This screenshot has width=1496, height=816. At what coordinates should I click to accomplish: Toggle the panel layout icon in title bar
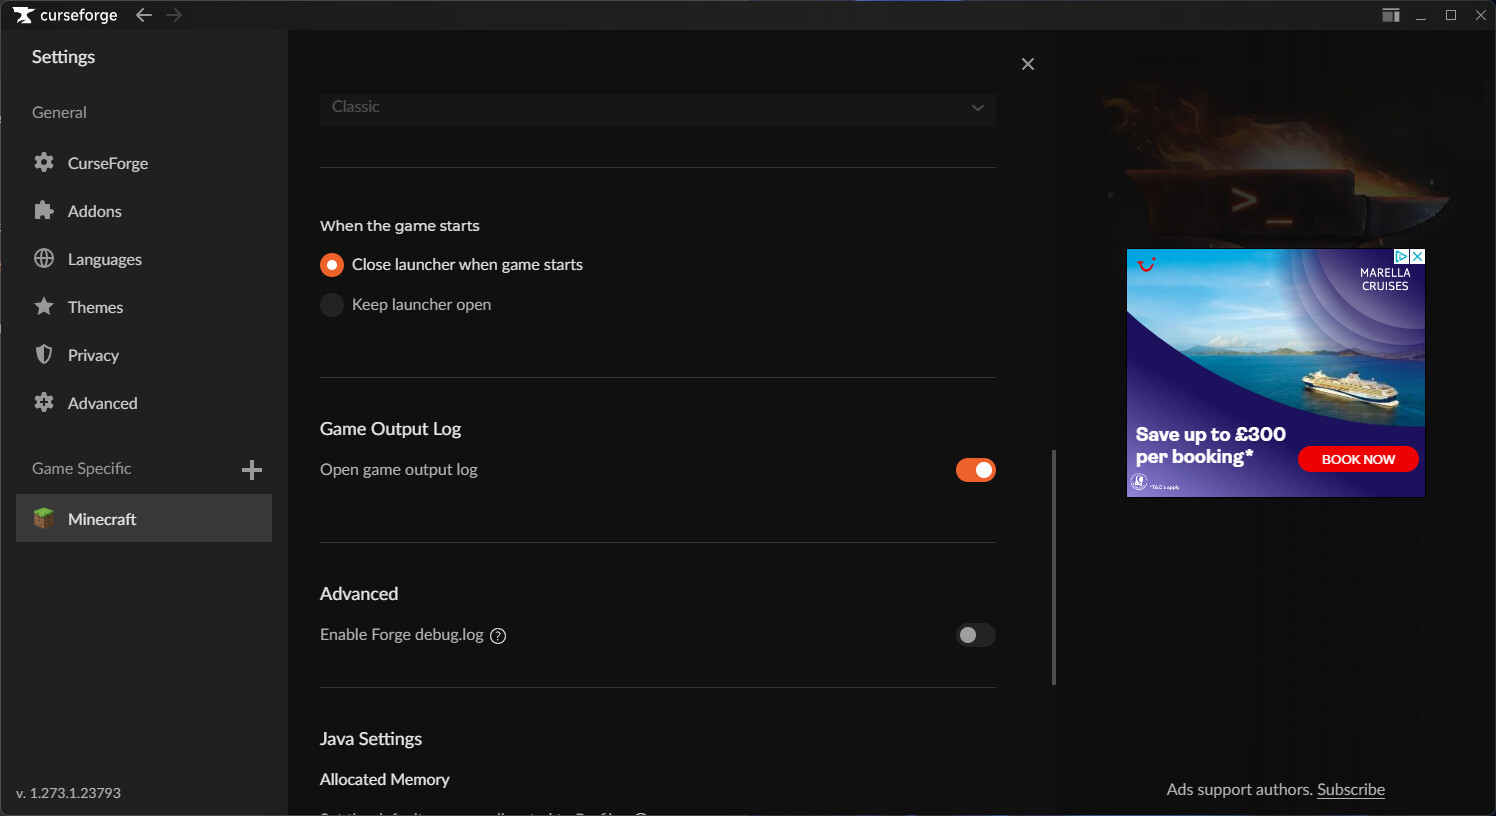coord(1391,15)
